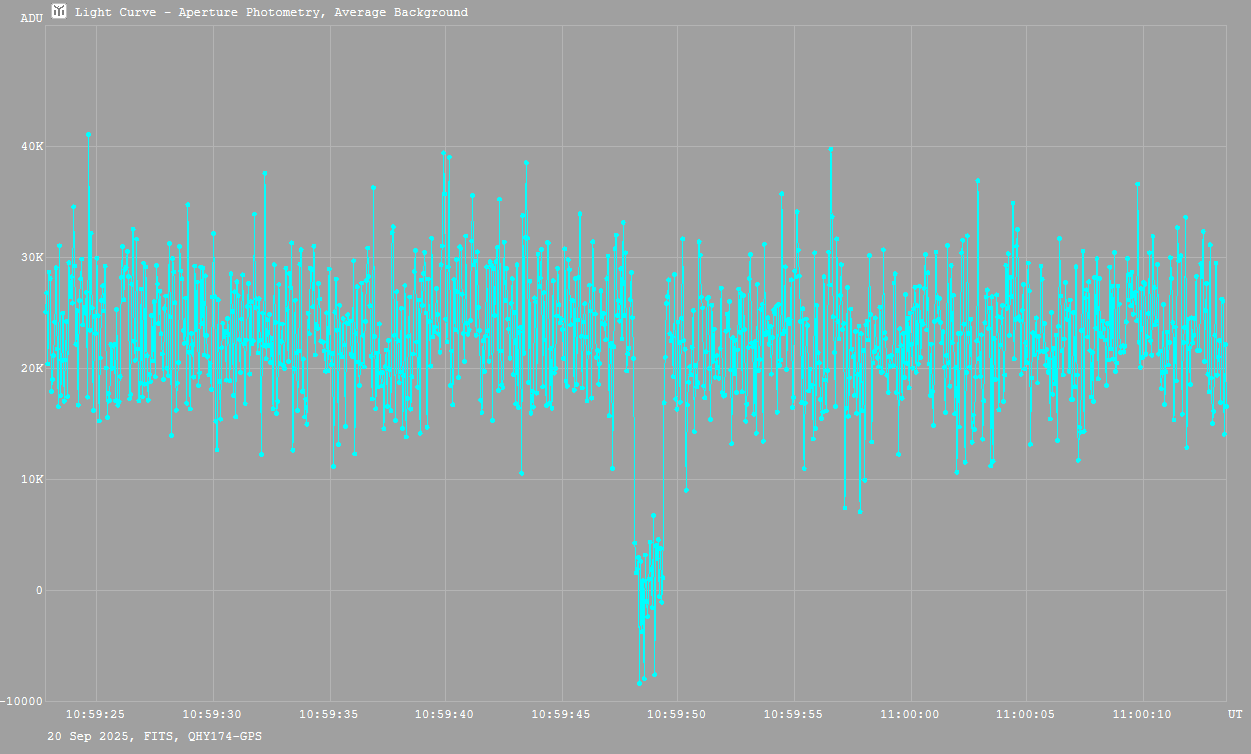Select the 11:00:00 time axis label
Viewport: 1251px width, 754px height.
coord(909,715)
